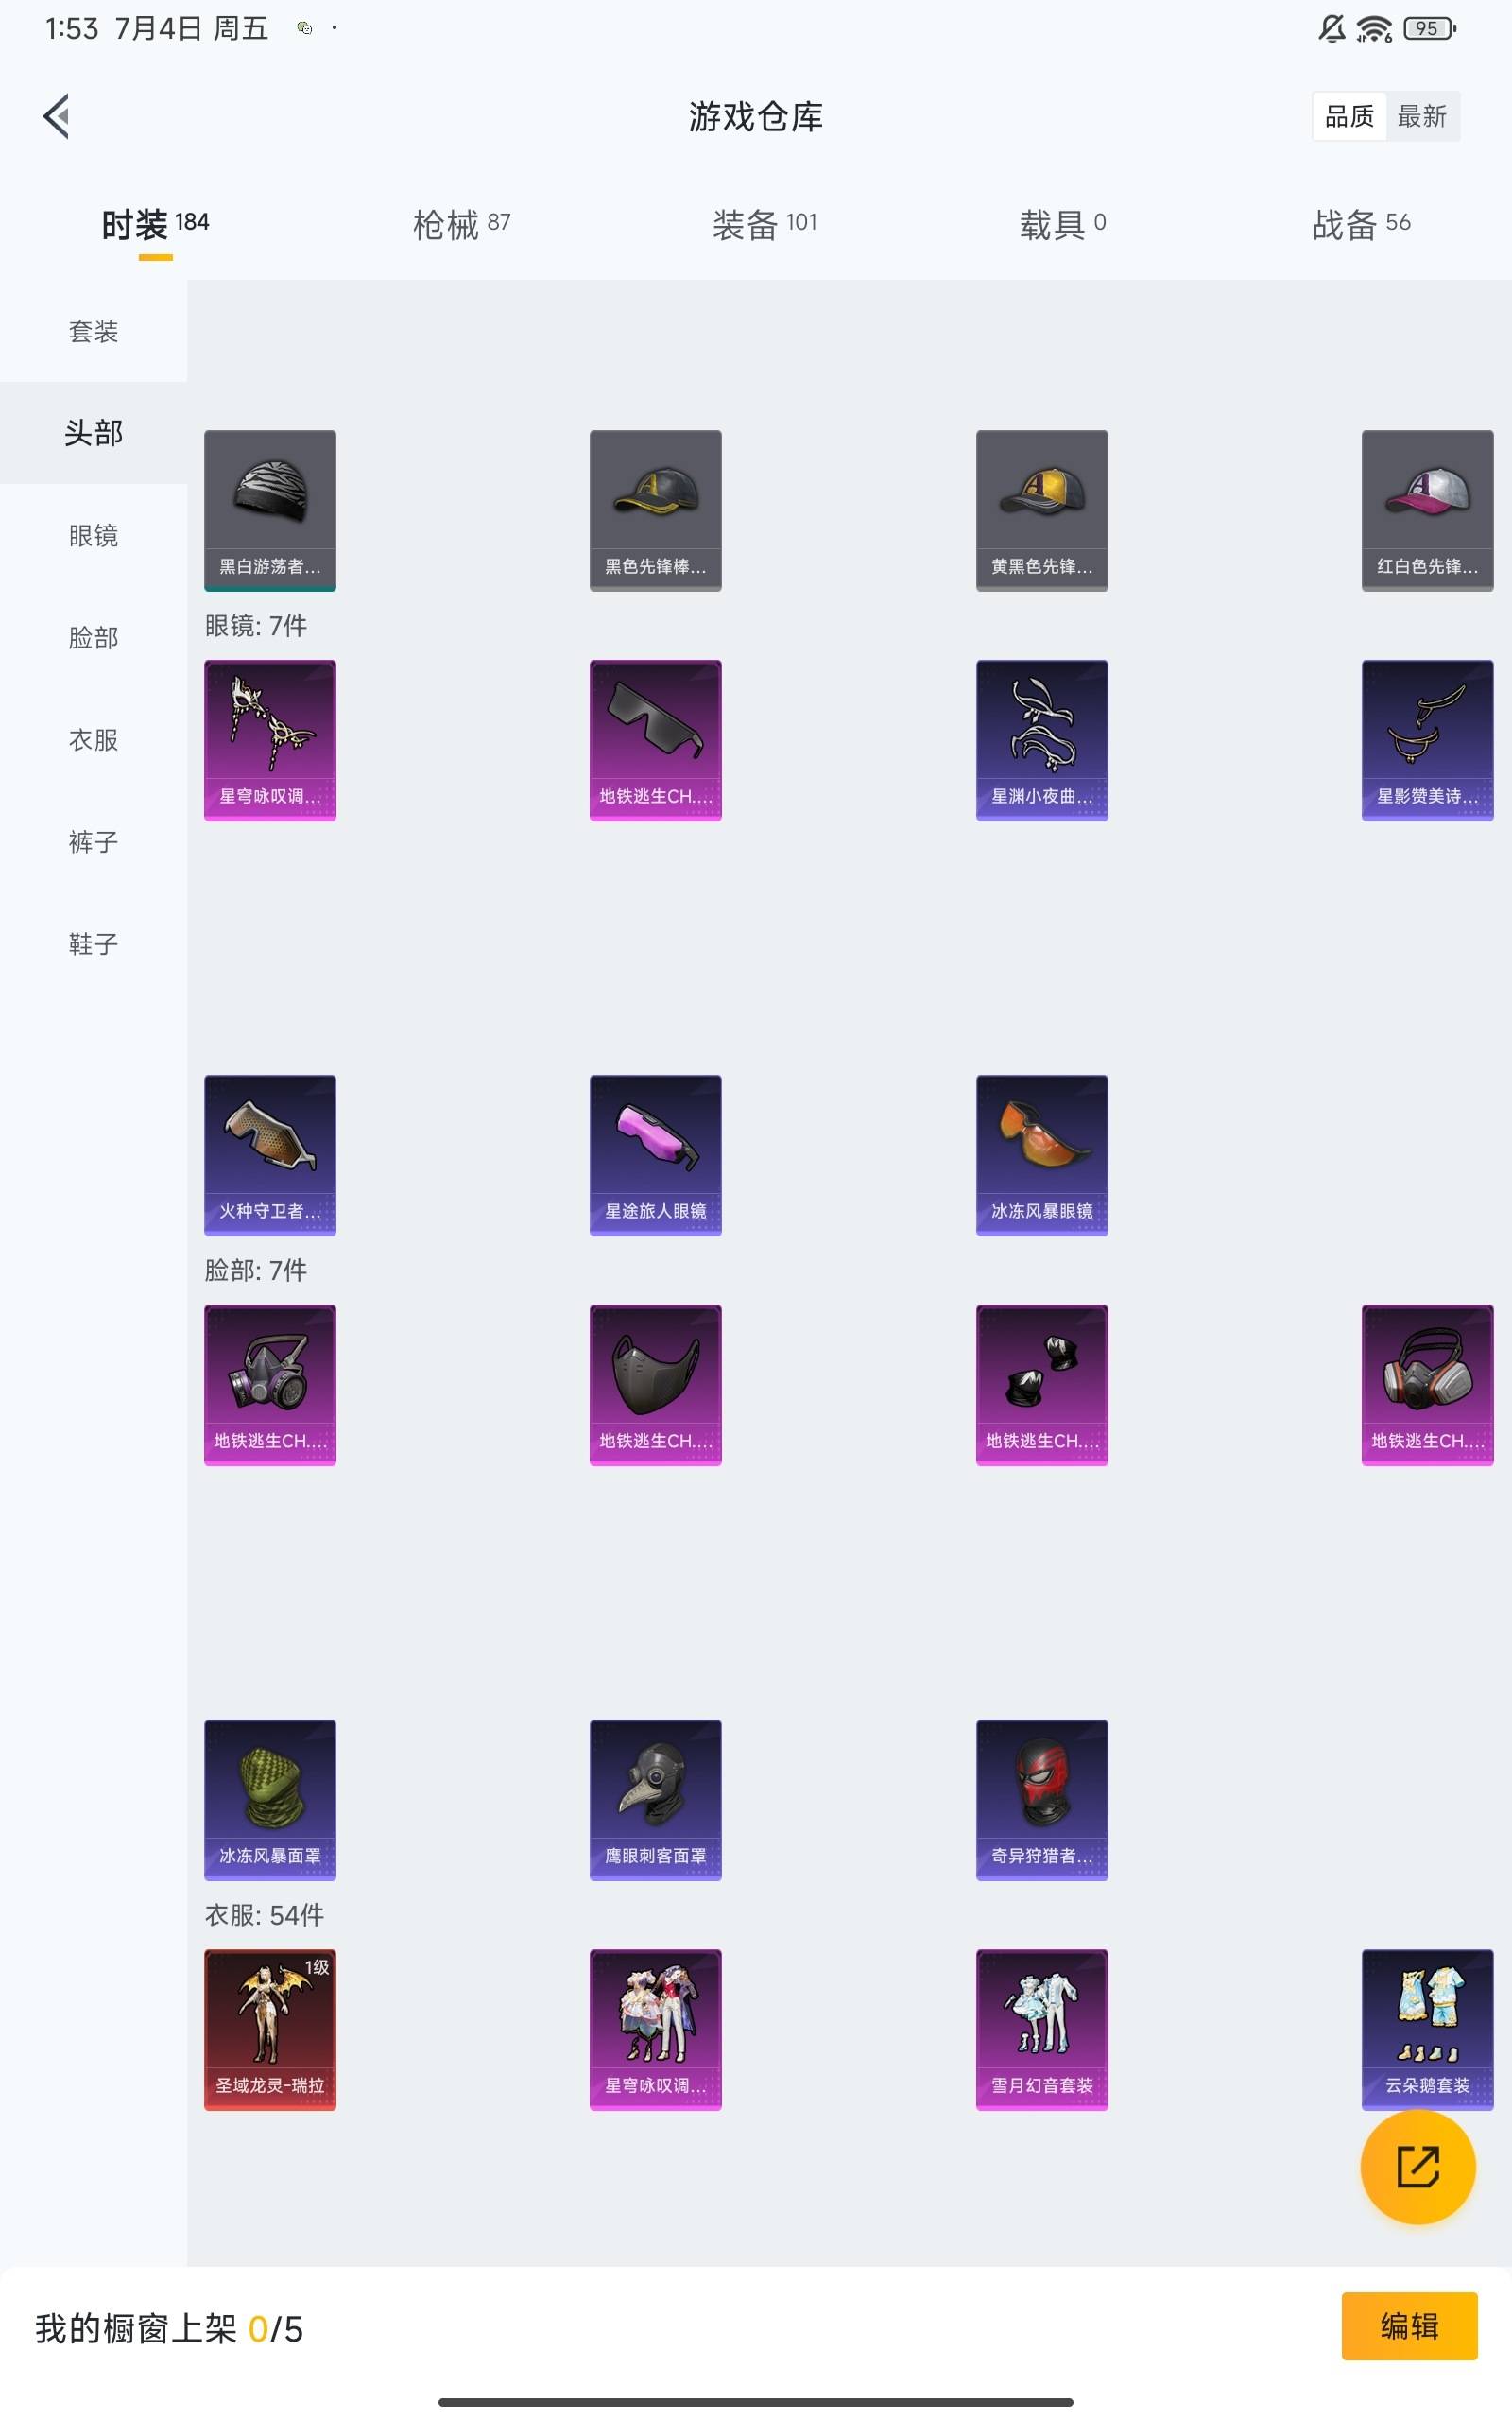Tap the 1:53 clock in status bar
The width and height of the screenshot is (1512, 2420).
[72, 29]
